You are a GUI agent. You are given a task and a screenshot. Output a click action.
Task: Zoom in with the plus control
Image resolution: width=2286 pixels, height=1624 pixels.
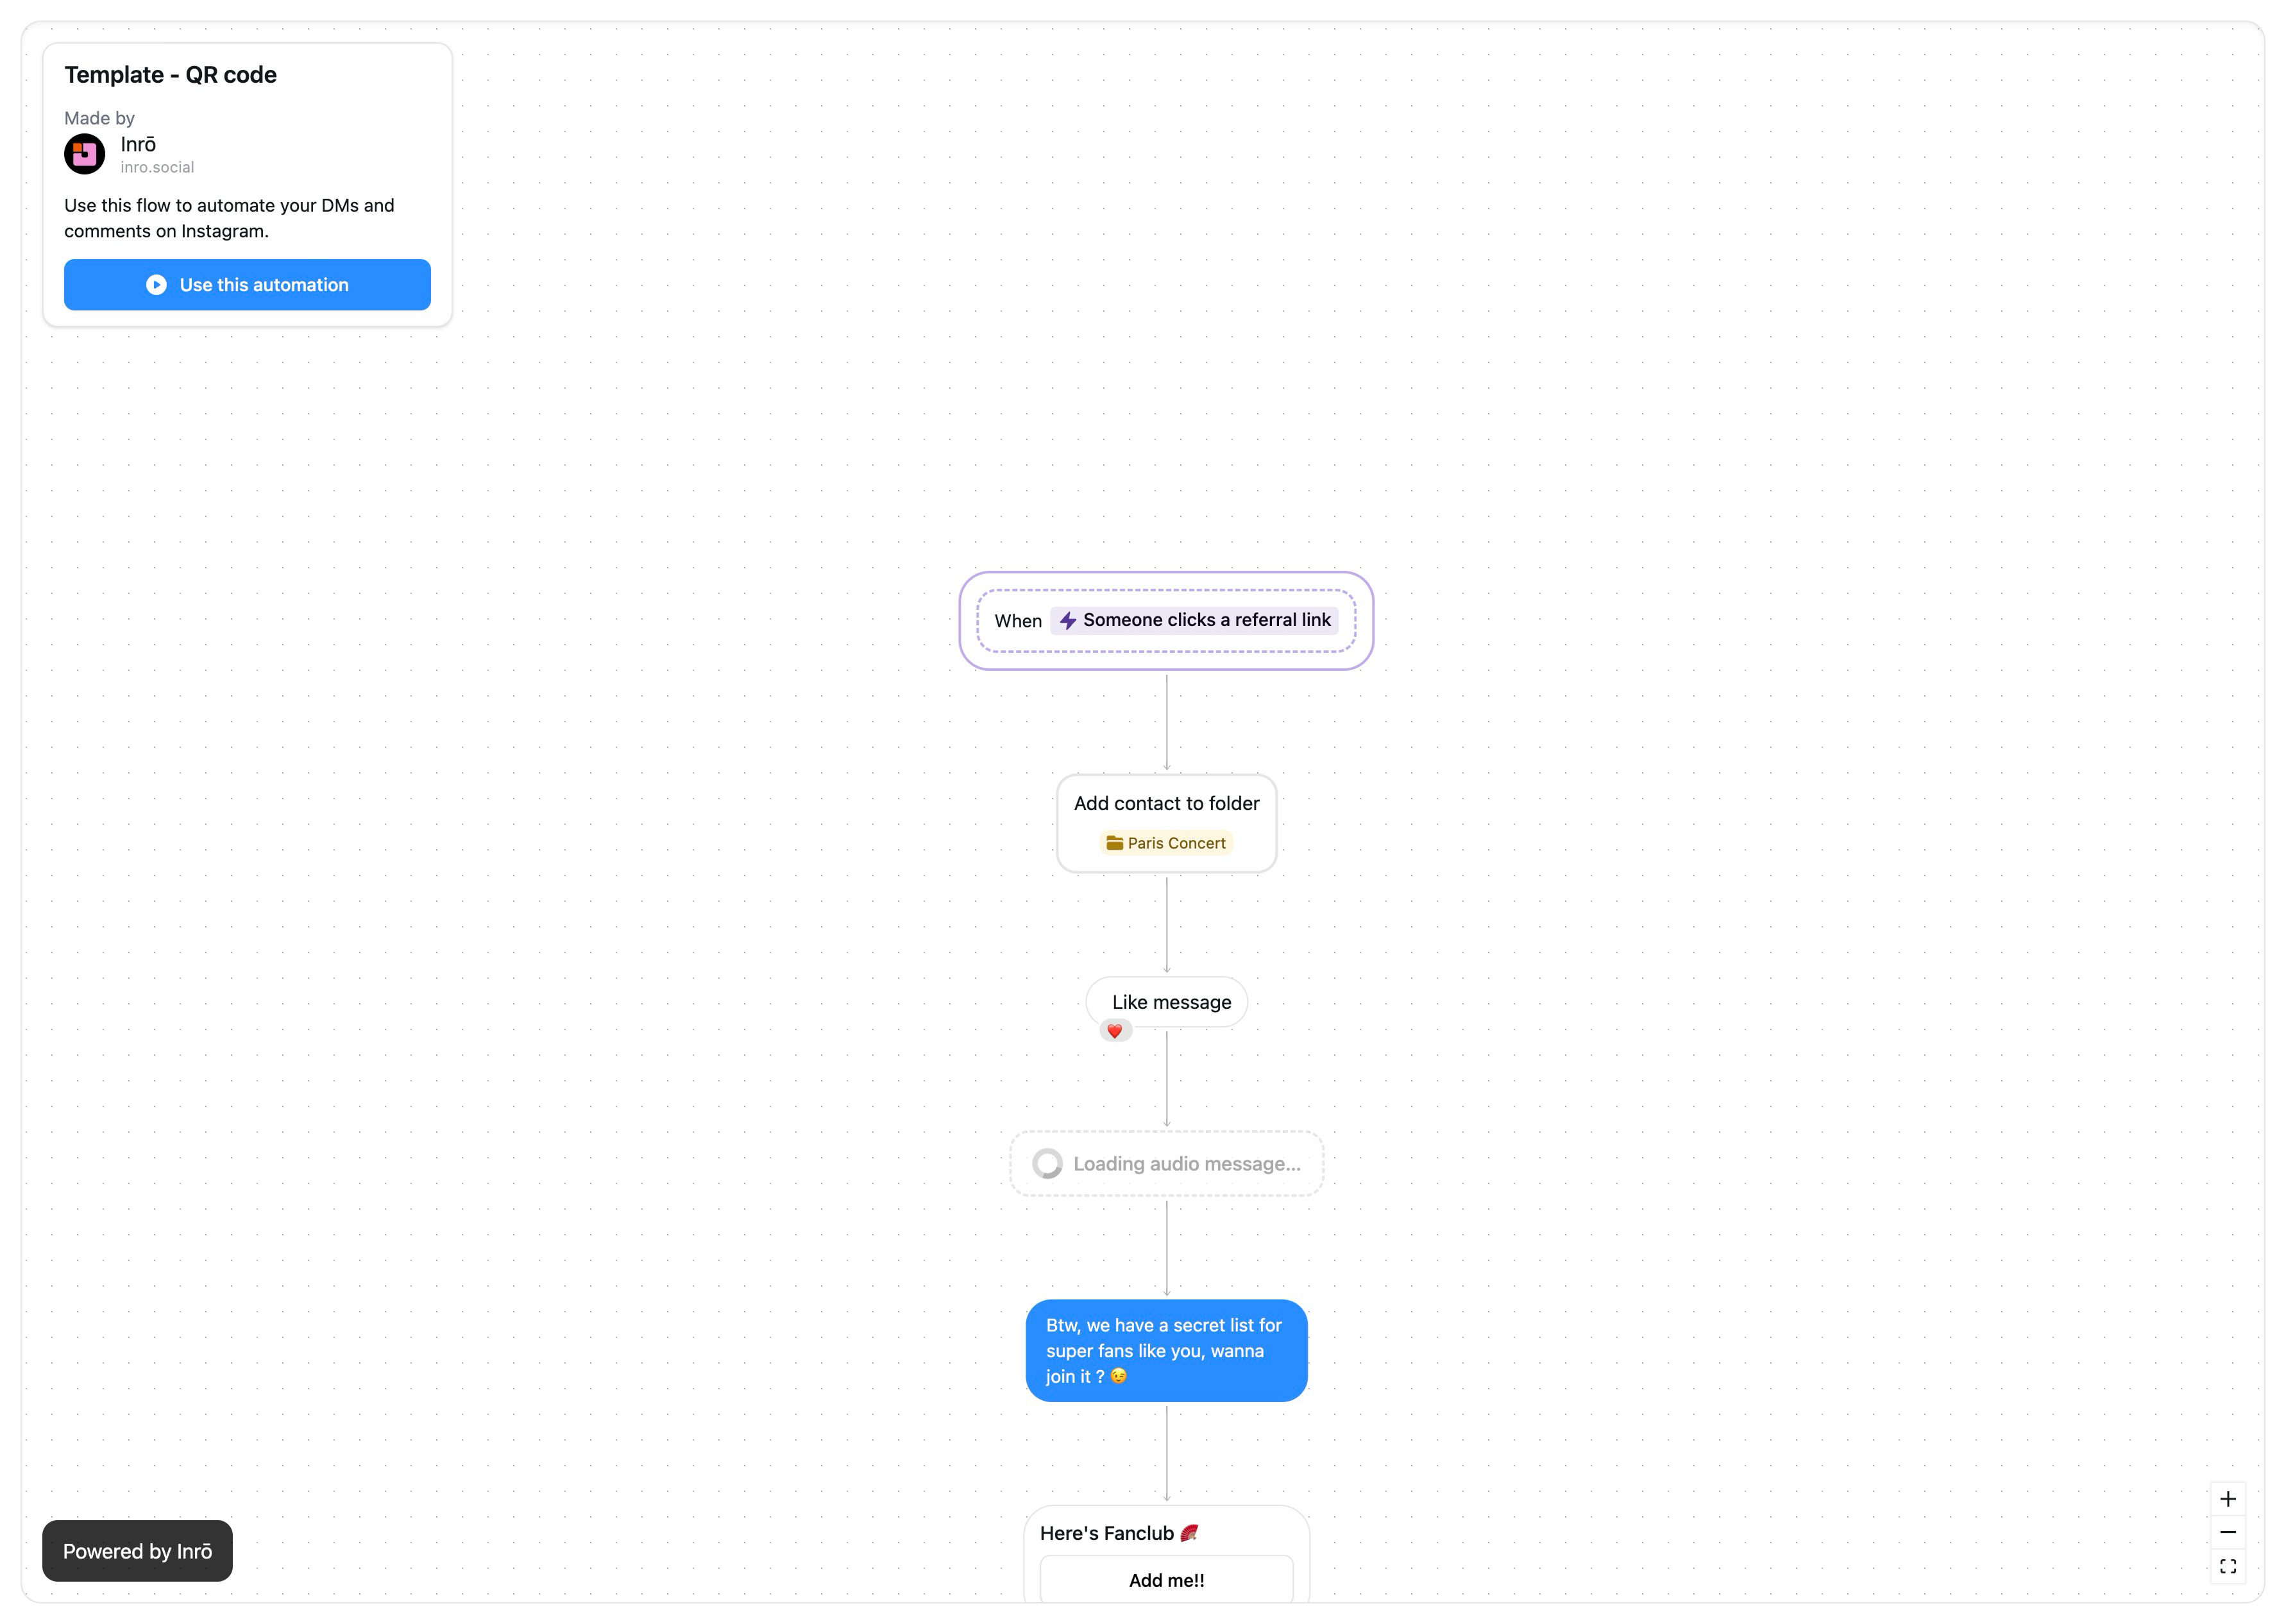pyautogui.click(x=2228, y=1499)
